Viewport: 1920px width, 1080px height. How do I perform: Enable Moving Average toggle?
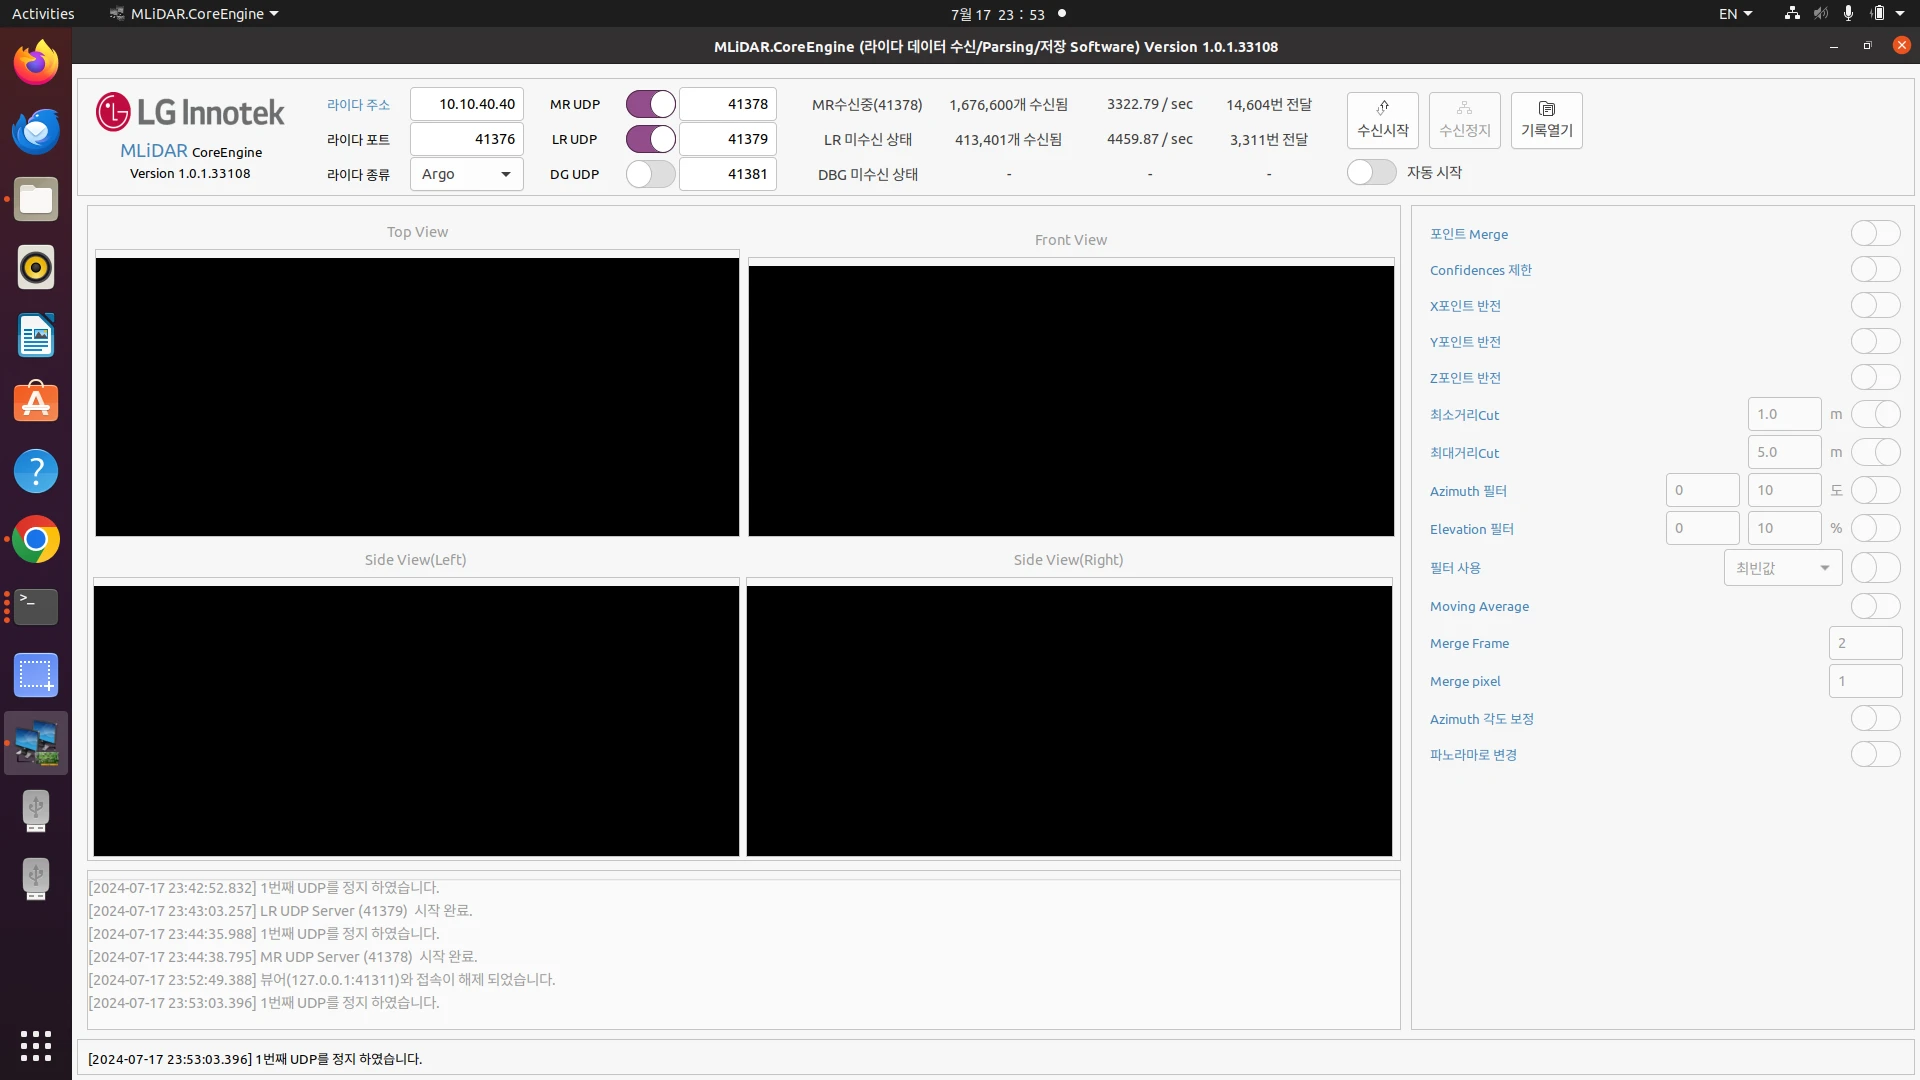(1875, 606)
